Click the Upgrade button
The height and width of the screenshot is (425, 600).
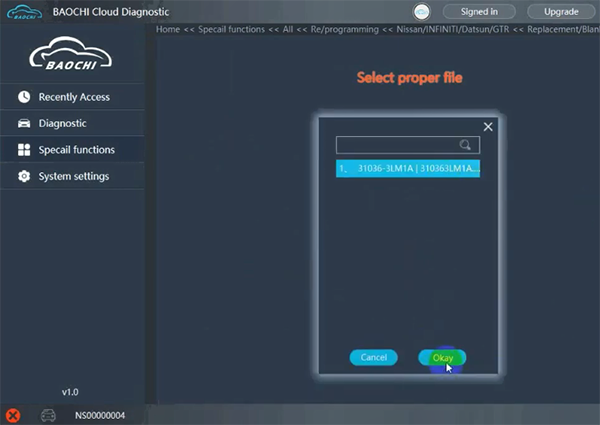coord(561,12)
